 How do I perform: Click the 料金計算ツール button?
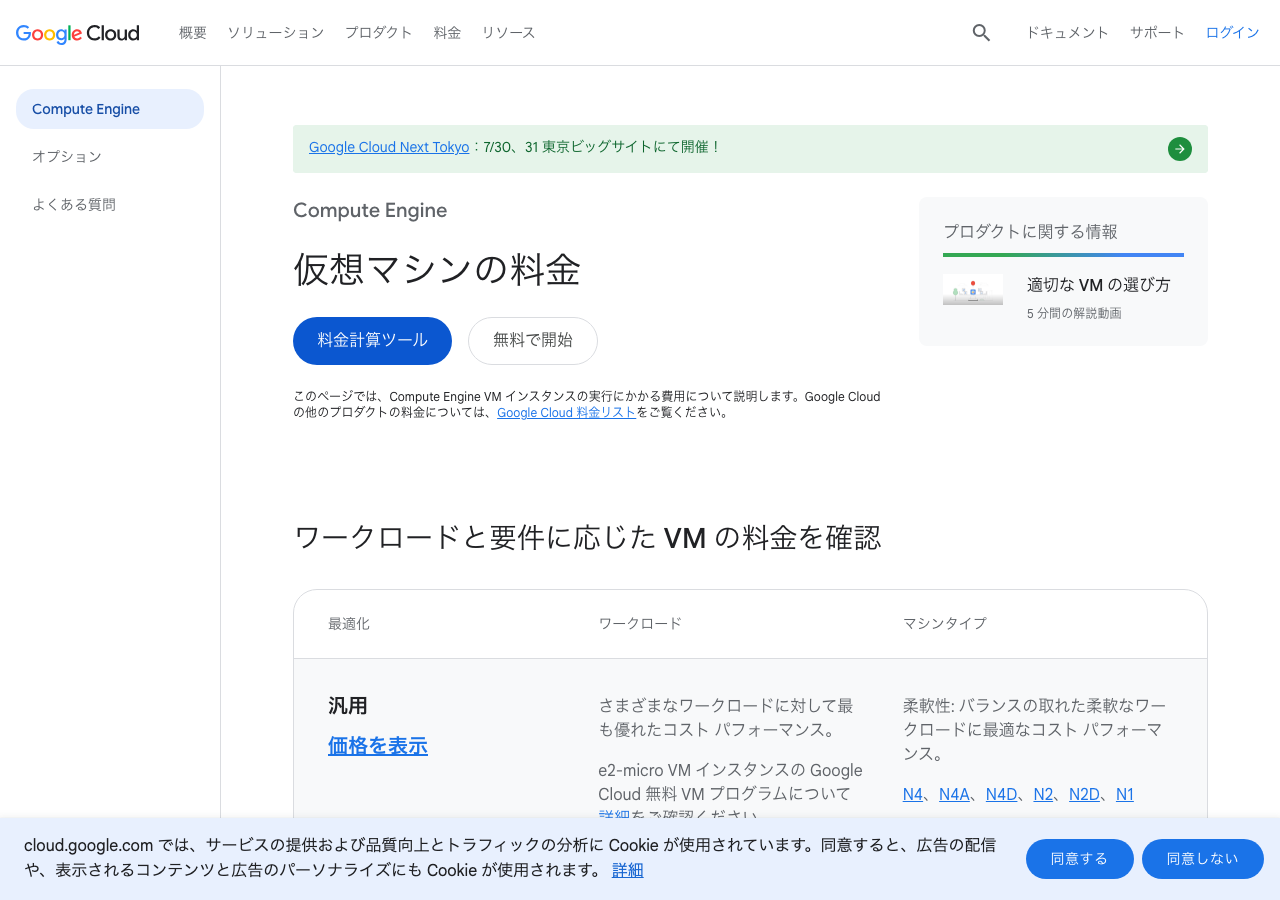(x=372, y=341)
